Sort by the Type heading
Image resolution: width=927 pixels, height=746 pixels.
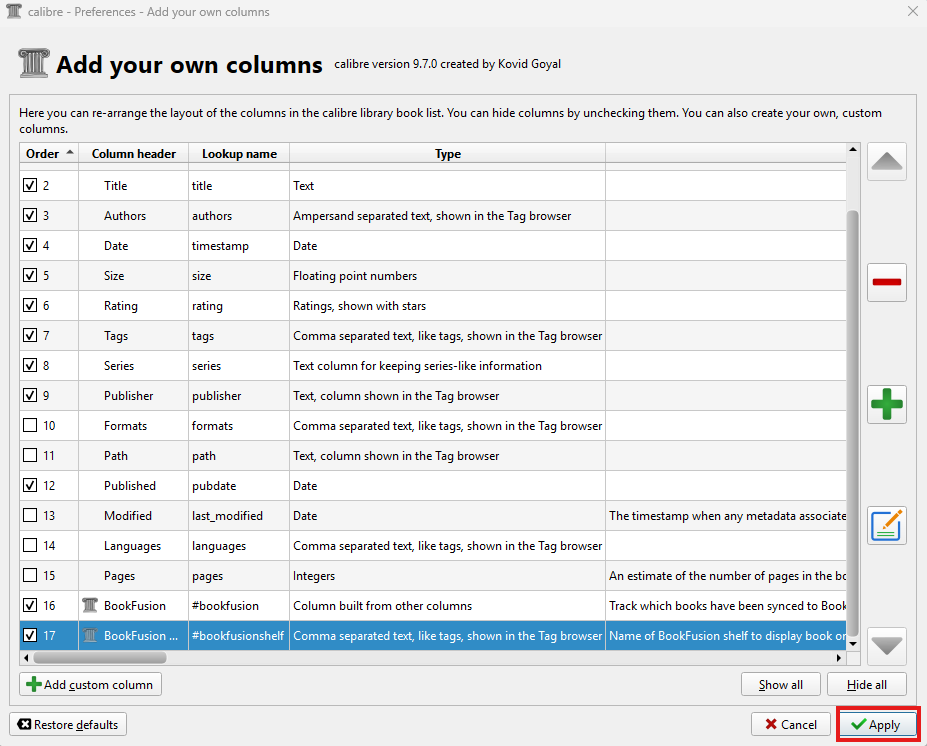tap(448, 154)
